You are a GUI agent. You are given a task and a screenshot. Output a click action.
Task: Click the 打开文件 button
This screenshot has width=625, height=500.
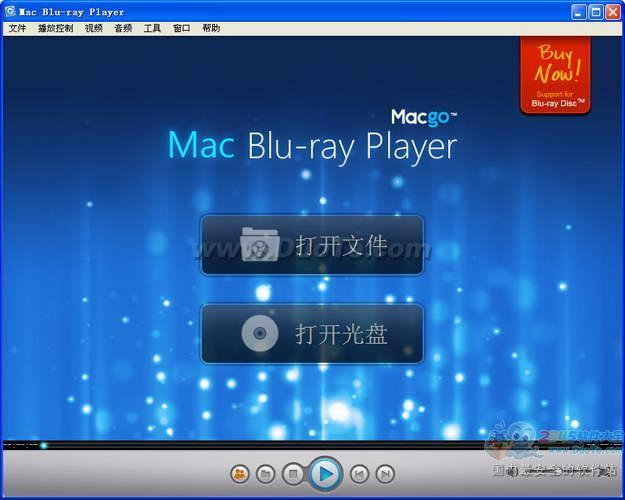pos(312,245)
